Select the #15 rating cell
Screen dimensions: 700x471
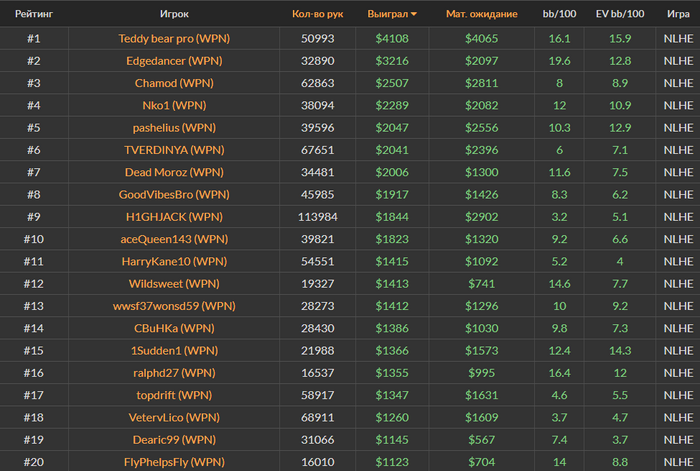pyautogui.click(x=34, y=351)
